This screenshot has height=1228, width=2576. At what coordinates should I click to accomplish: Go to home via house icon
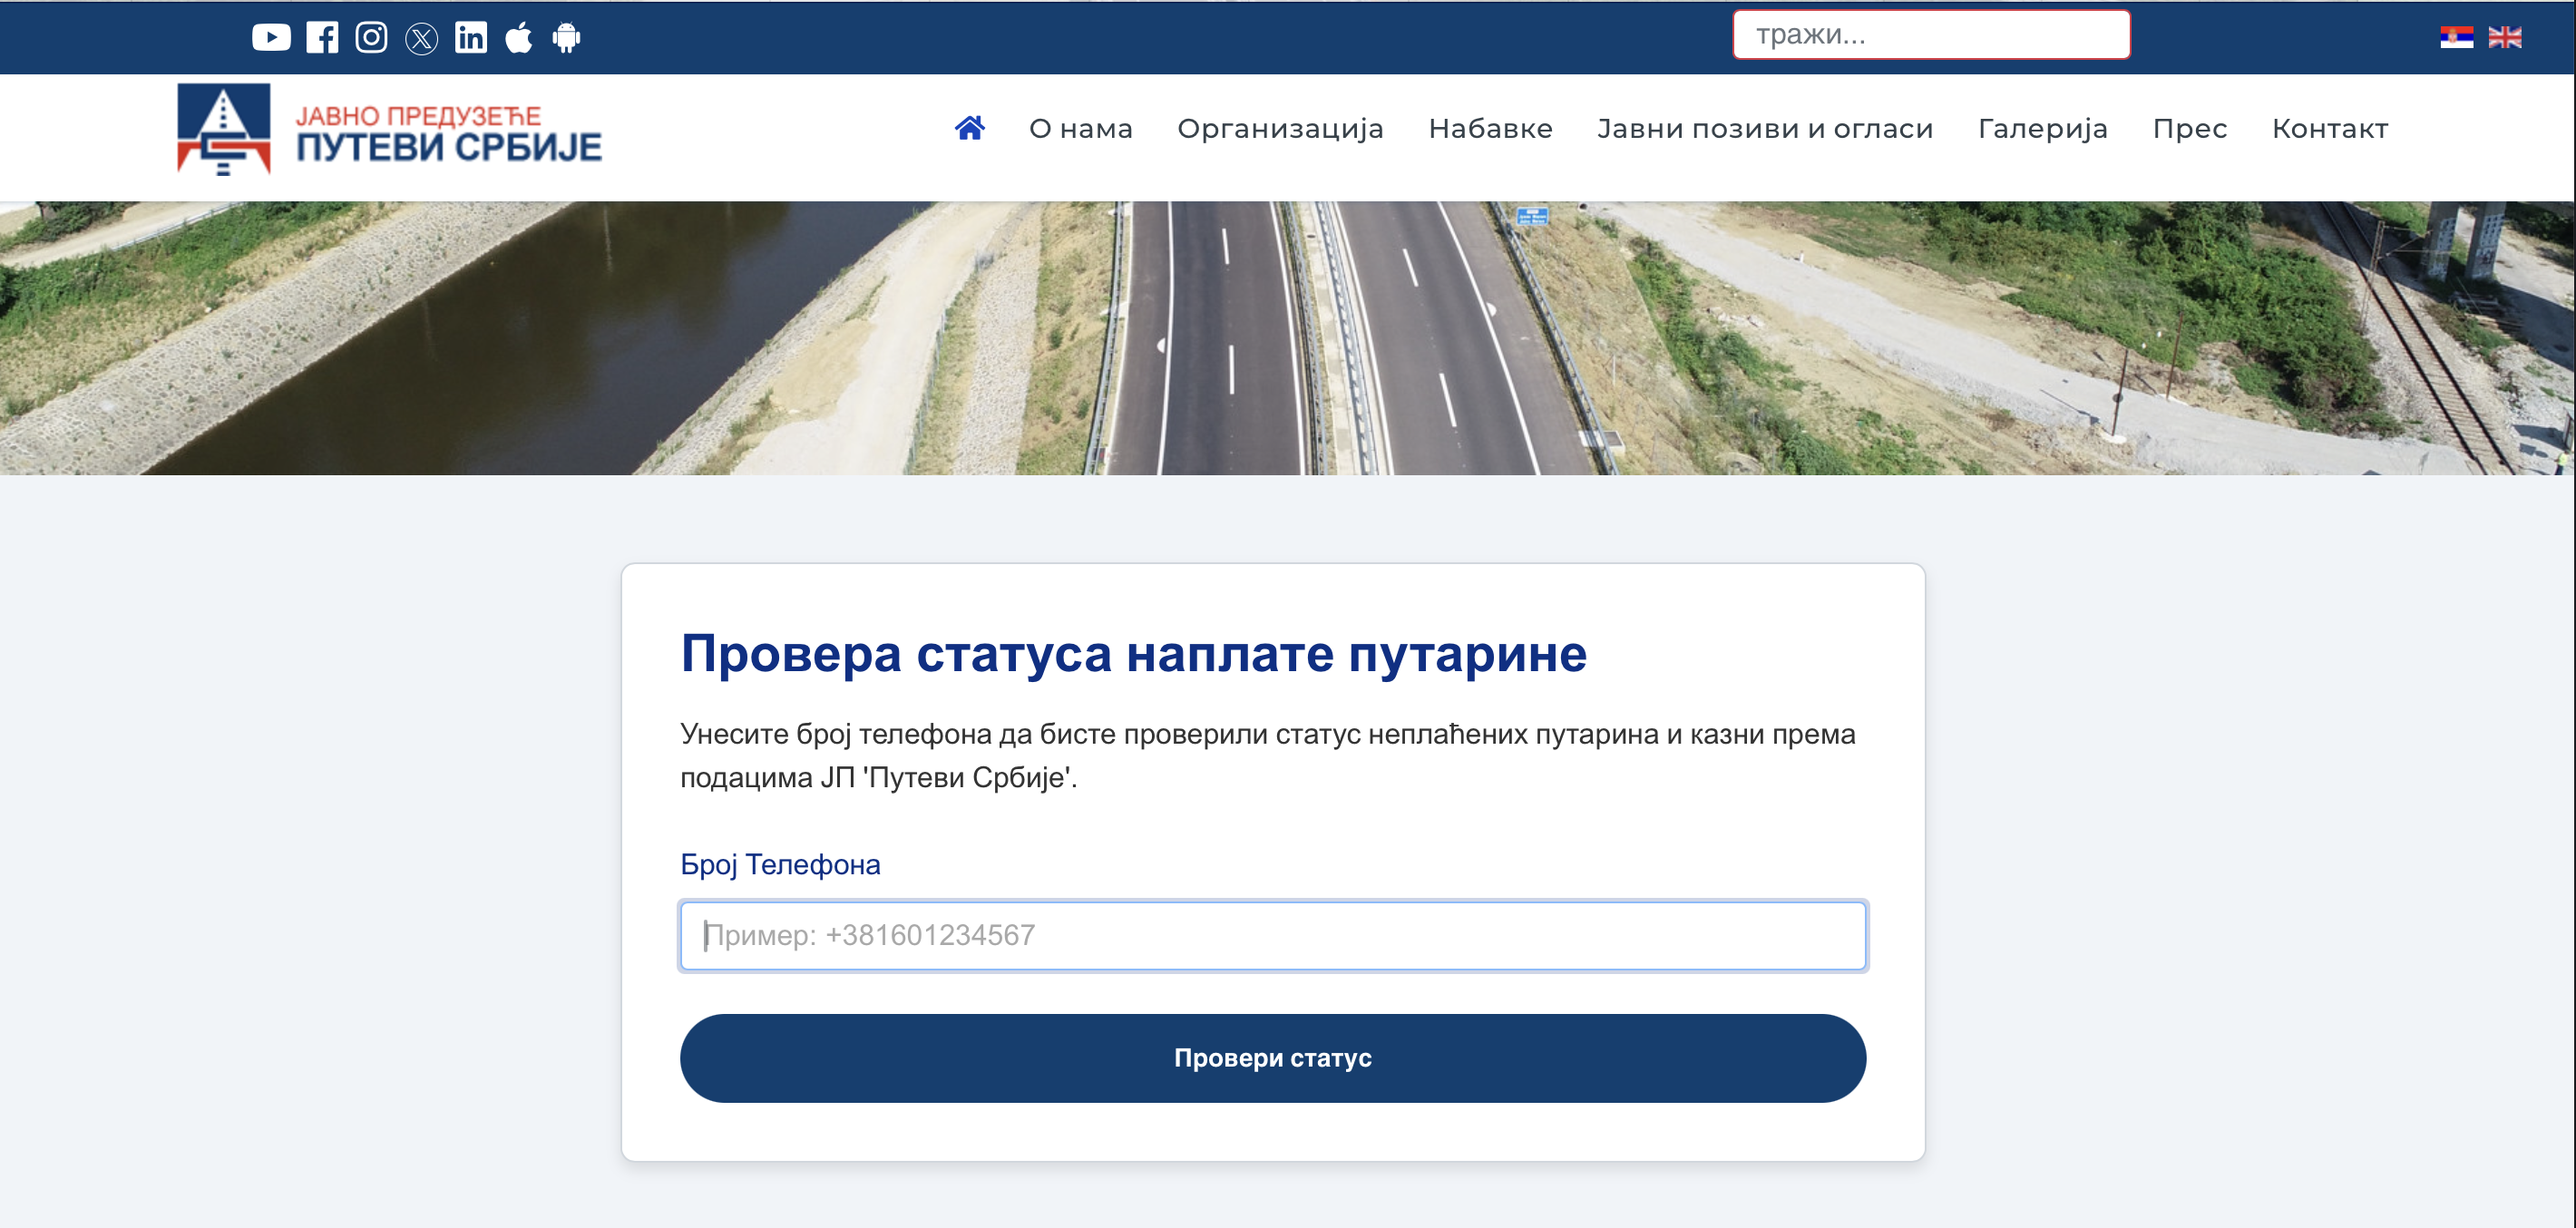[969, 128]
